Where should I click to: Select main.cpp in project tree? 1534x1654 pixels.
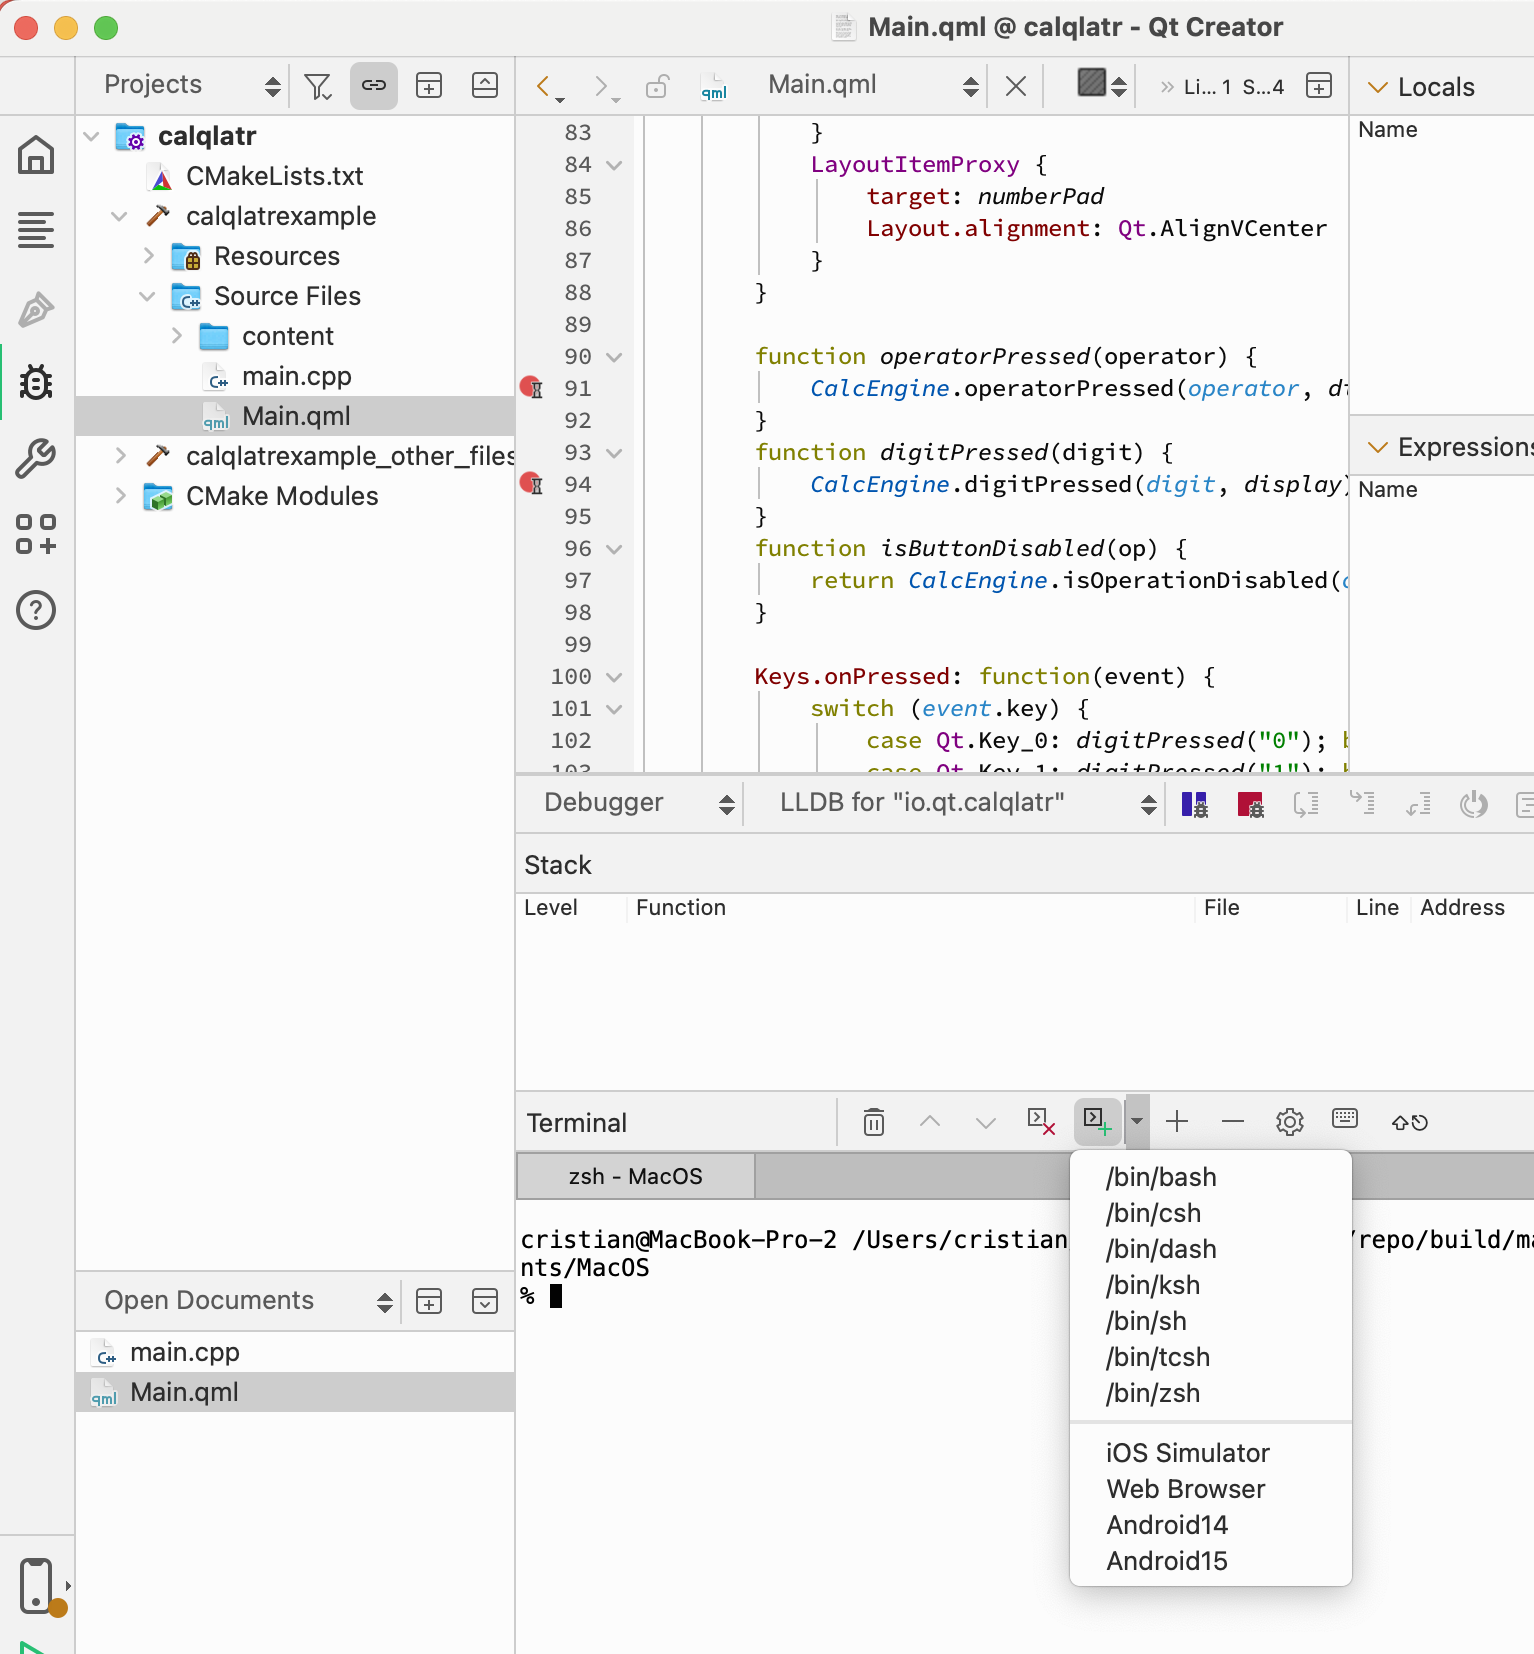point(296,376)
